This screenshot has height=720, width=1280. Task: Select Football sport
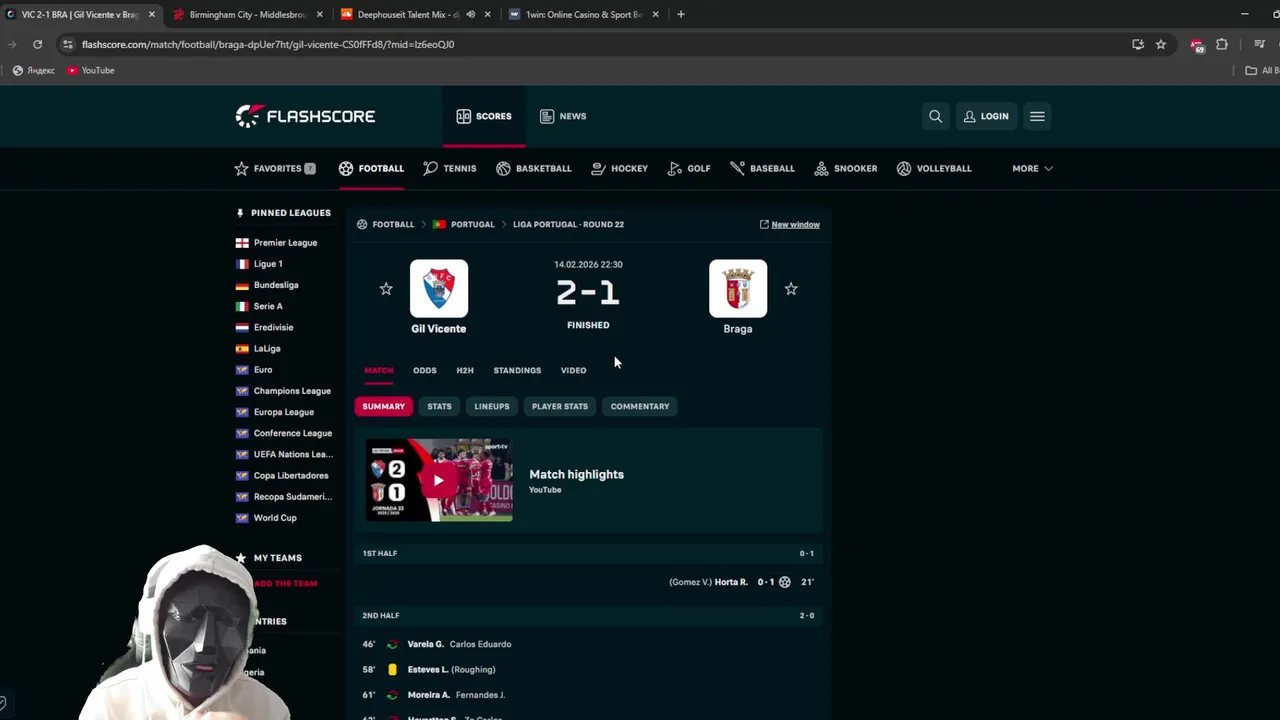[371, 168]
